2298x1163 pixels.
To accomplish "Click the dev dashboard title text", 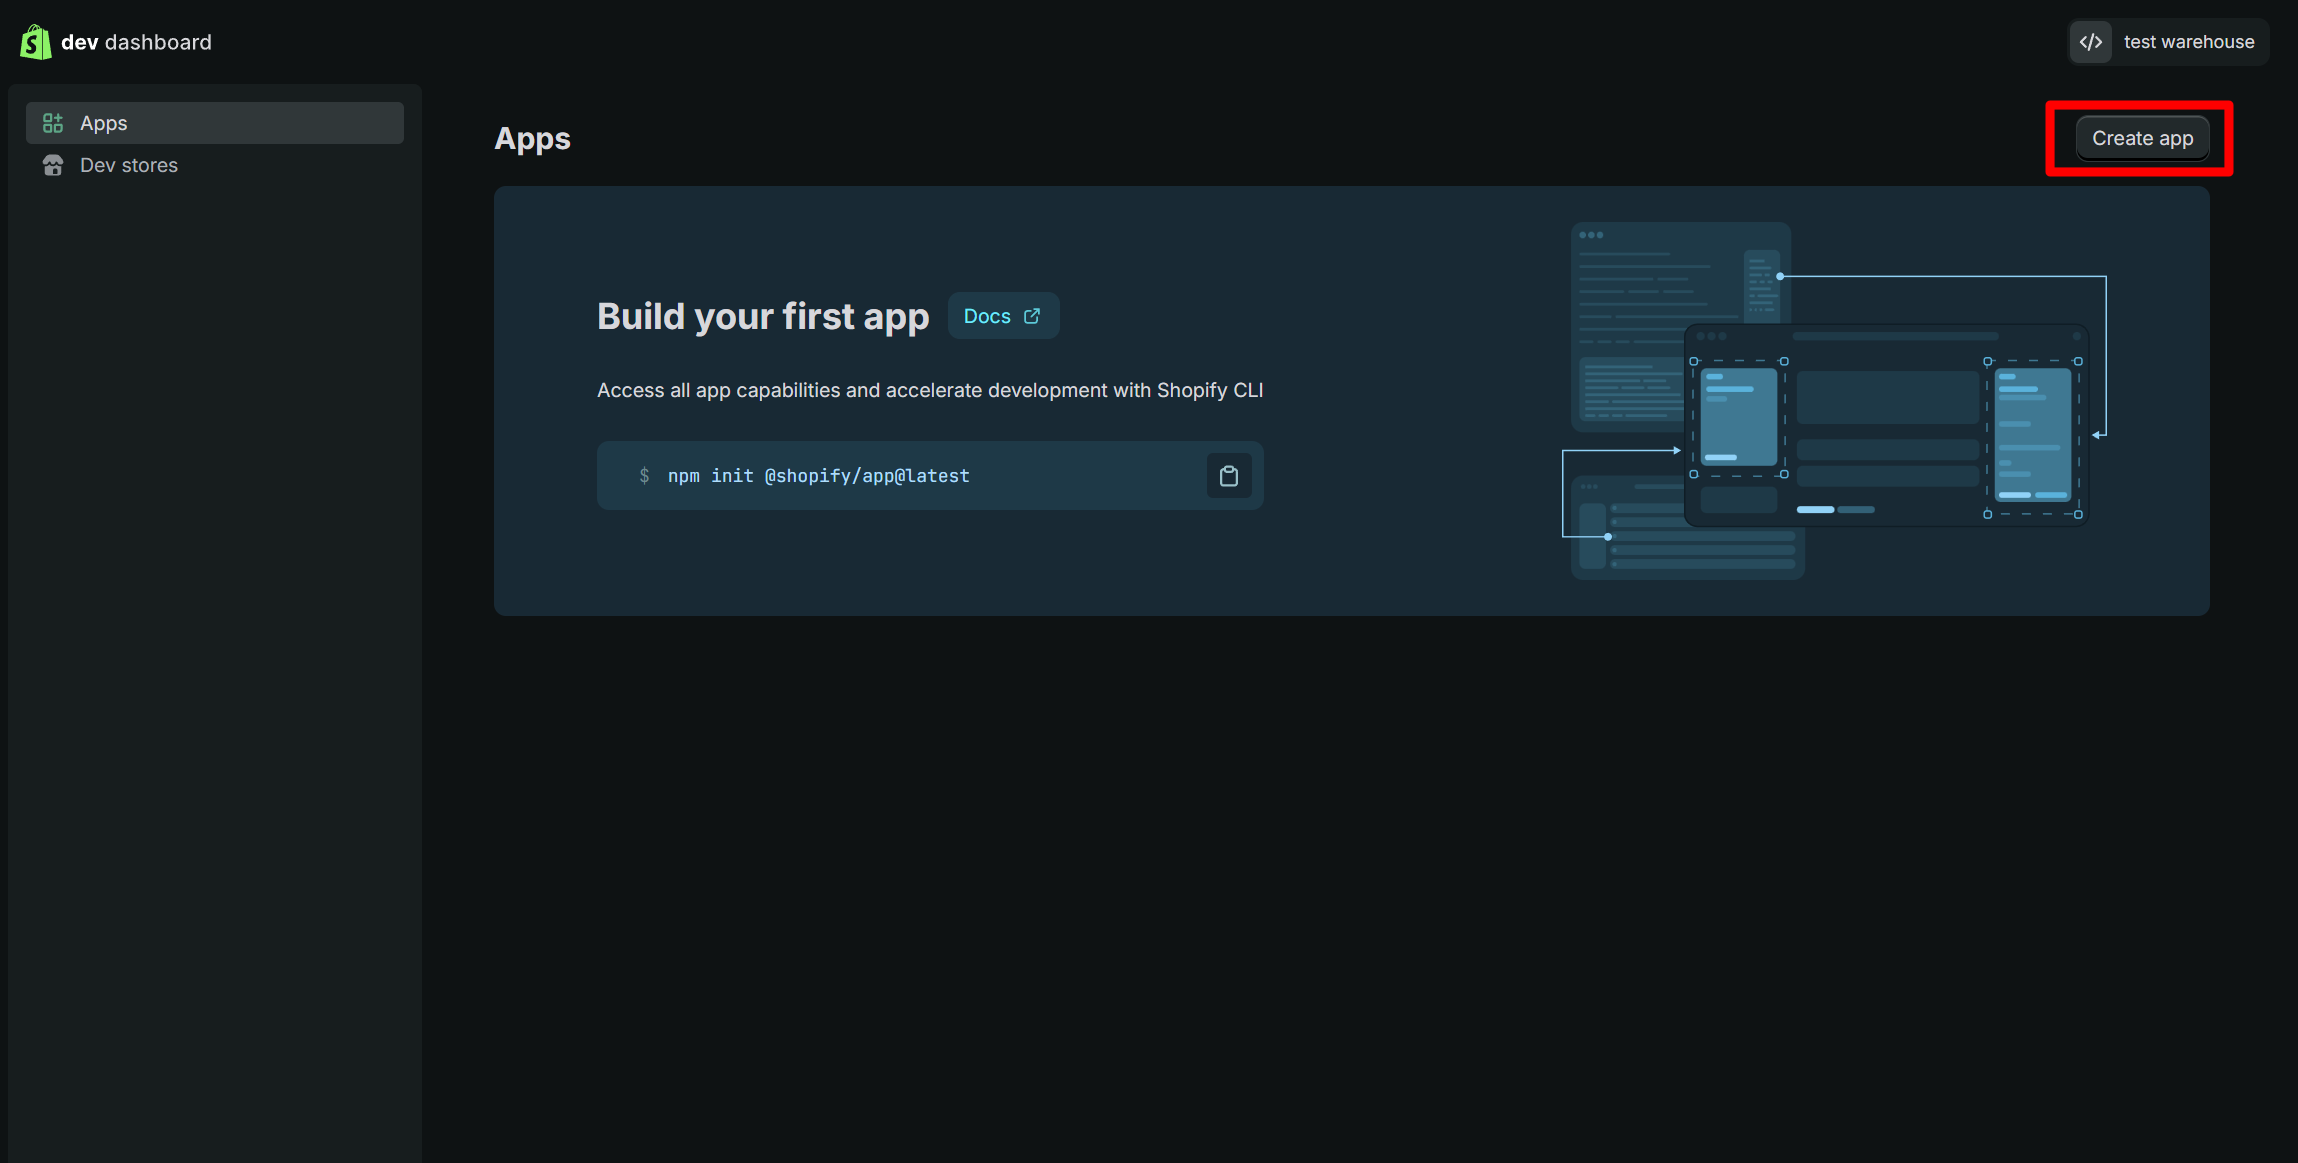I will (x=136, y=42).
